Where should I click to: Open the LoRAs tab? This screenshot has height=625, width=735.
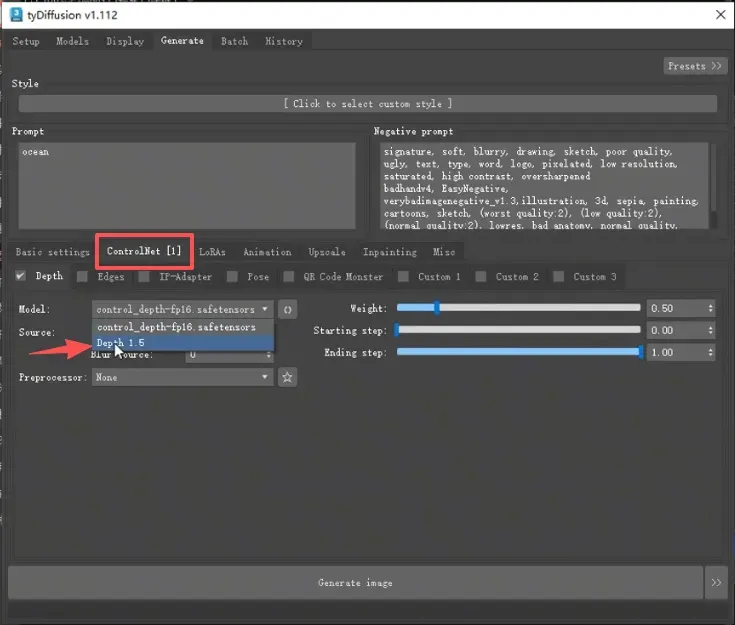click(x=212, y=252)
